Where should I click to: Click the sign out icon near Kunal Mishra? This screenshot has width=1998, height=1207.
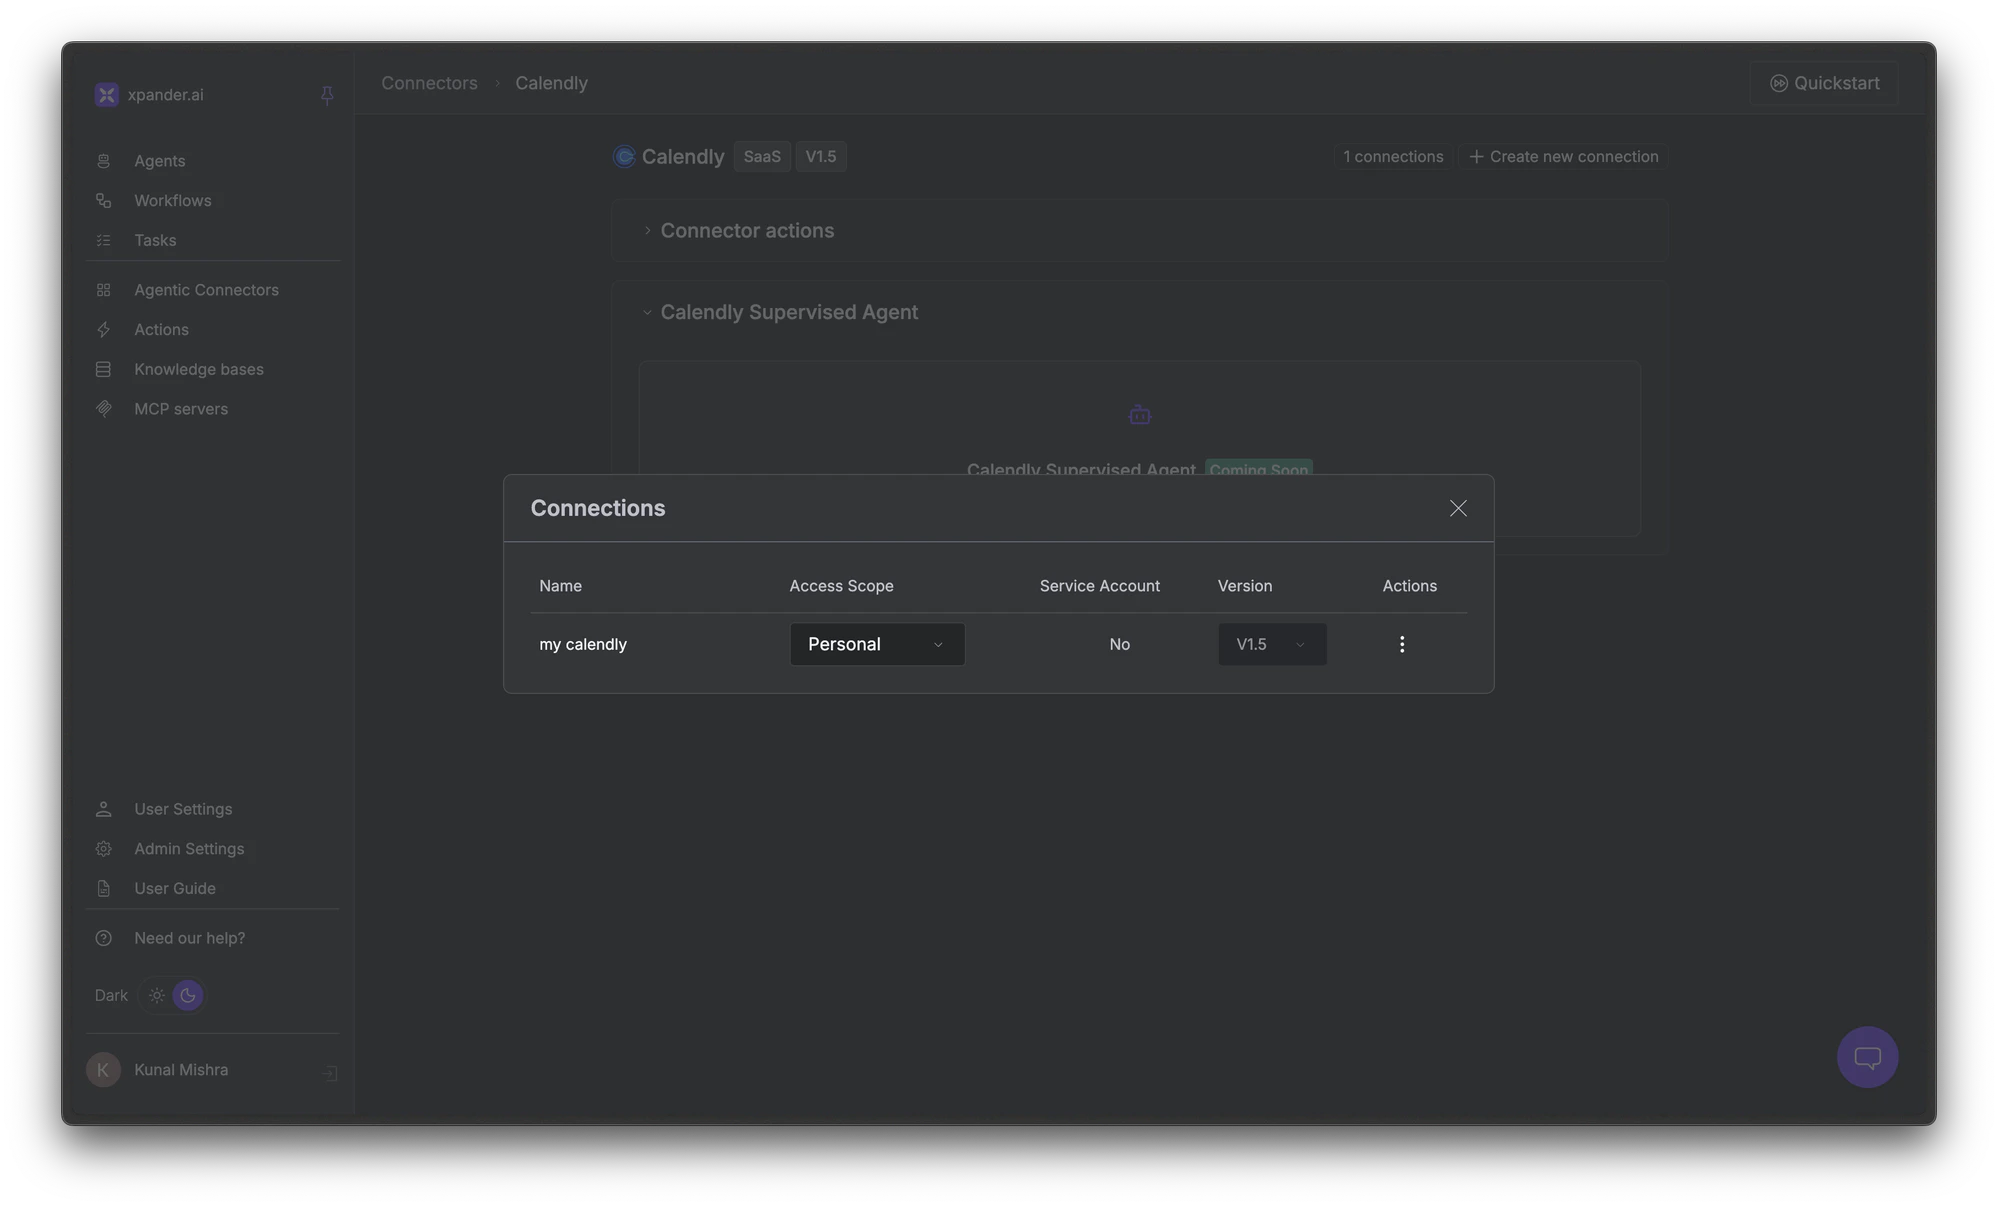click(x=329, y=1073)
